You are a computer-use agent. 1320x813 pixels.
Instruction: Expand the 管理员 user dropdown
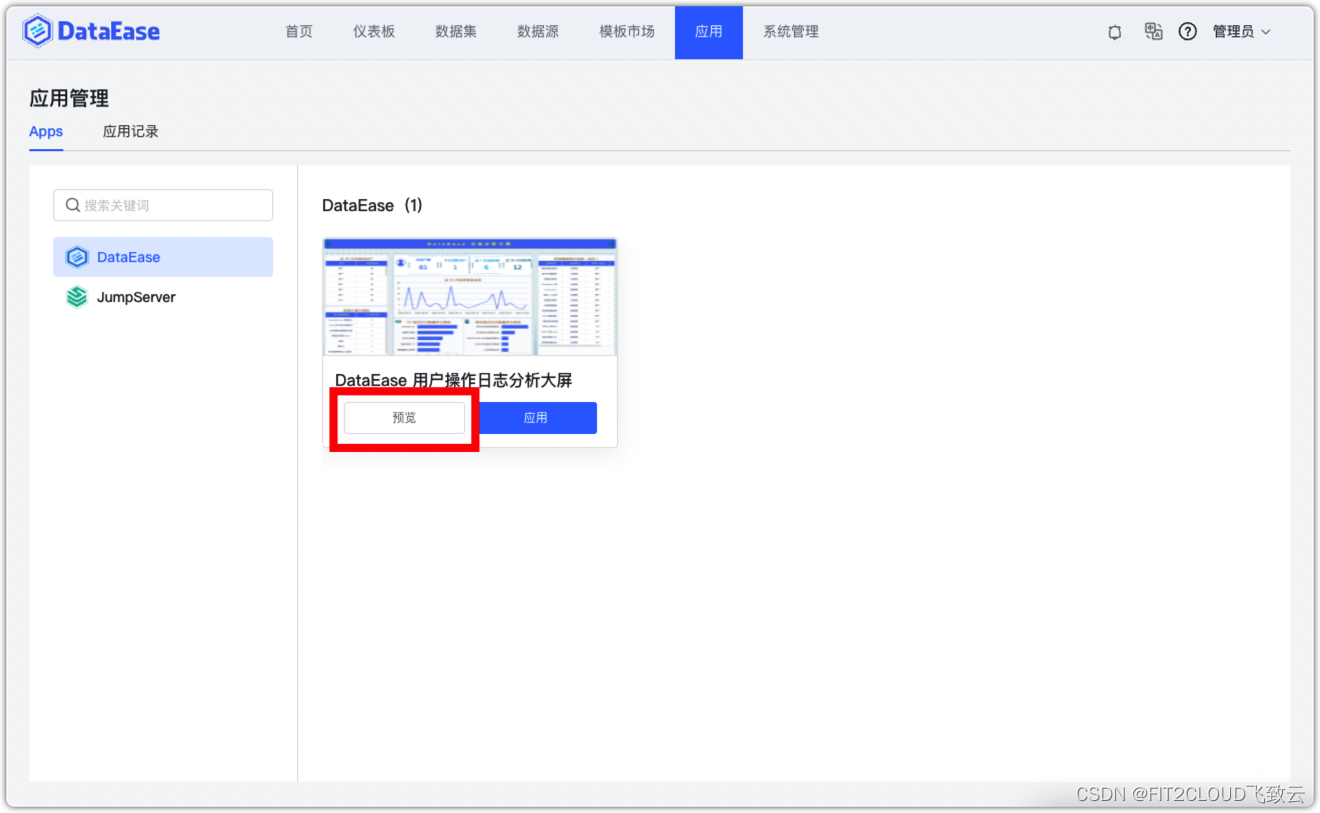coord(1241,32)
